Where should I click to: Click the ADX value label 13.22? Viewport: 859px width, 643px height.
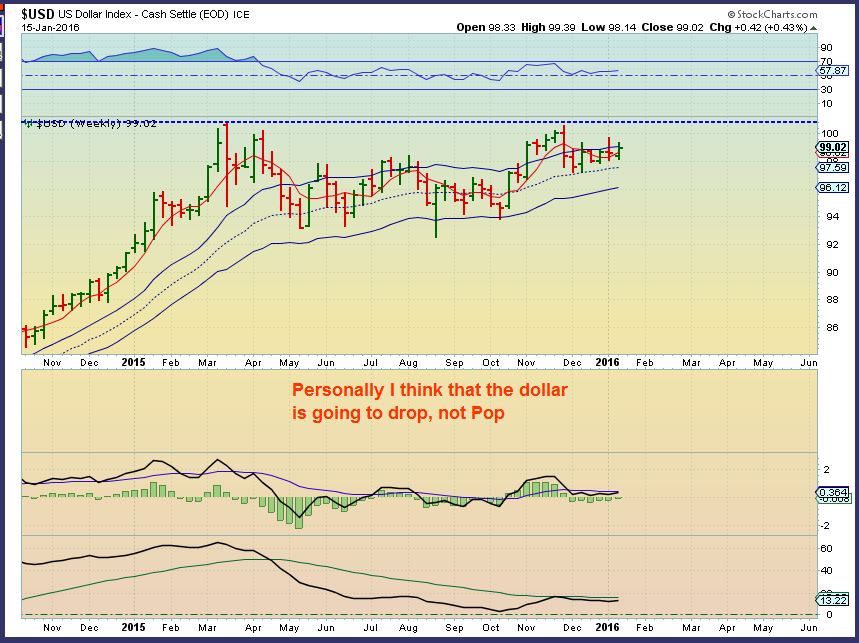(x=833, y=600)
